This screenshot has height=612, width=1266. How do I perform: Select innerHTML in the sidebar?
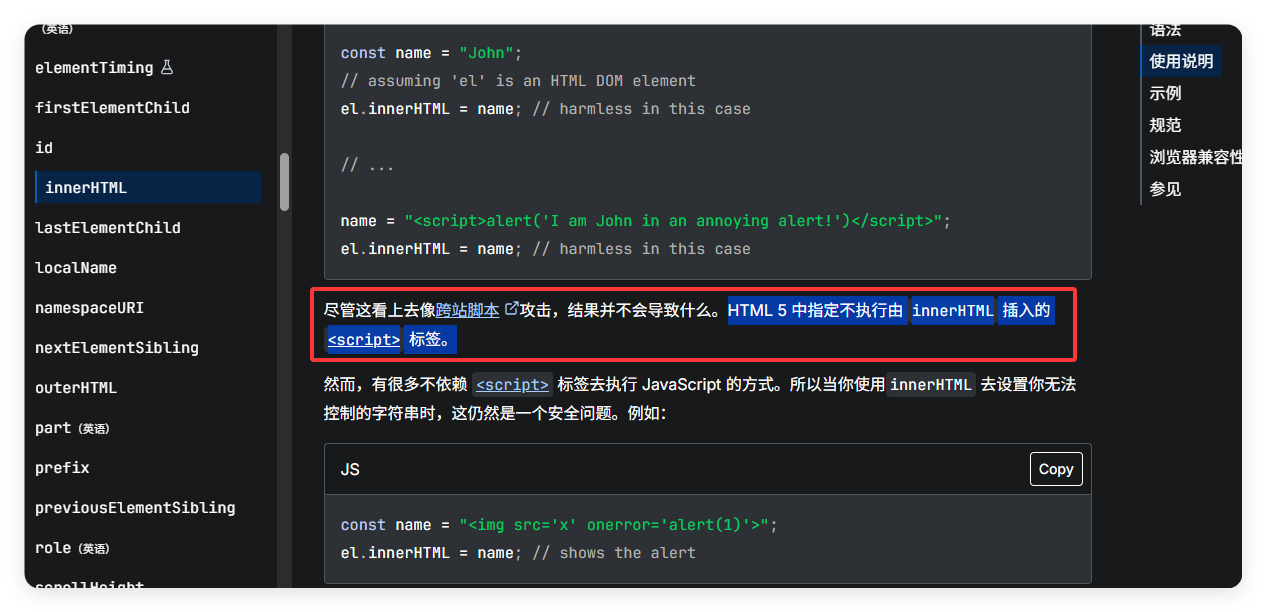click(86, 188)
